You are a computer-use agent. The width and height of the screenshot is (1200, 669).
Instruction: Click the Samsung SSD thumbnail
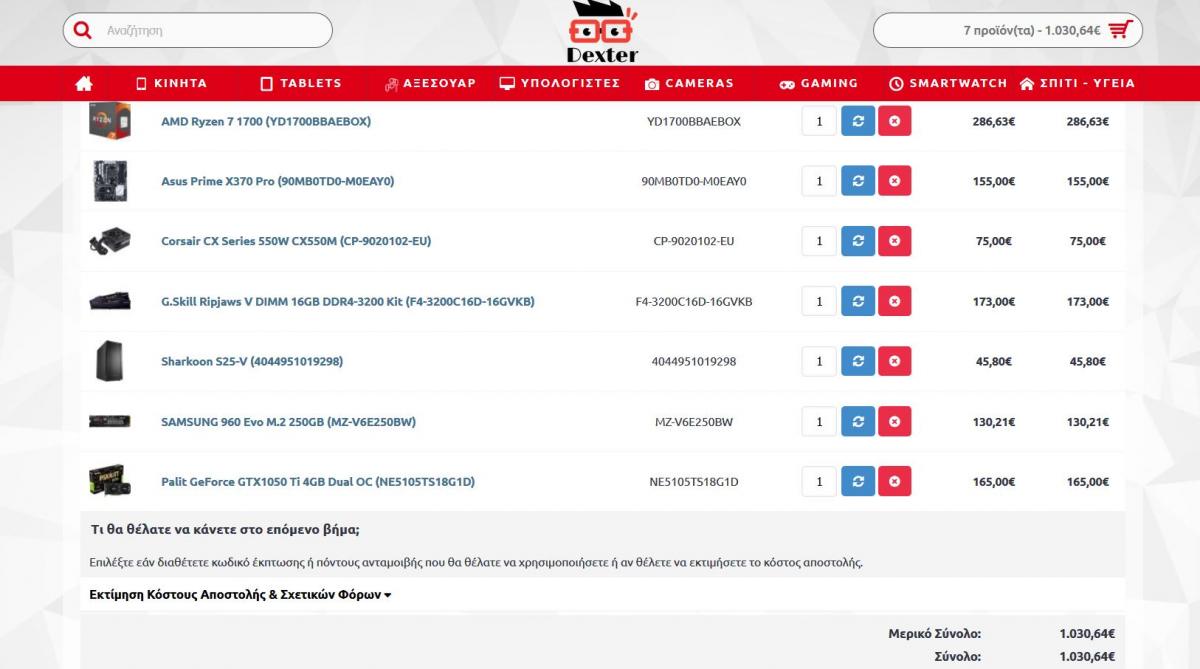point(109,421)
